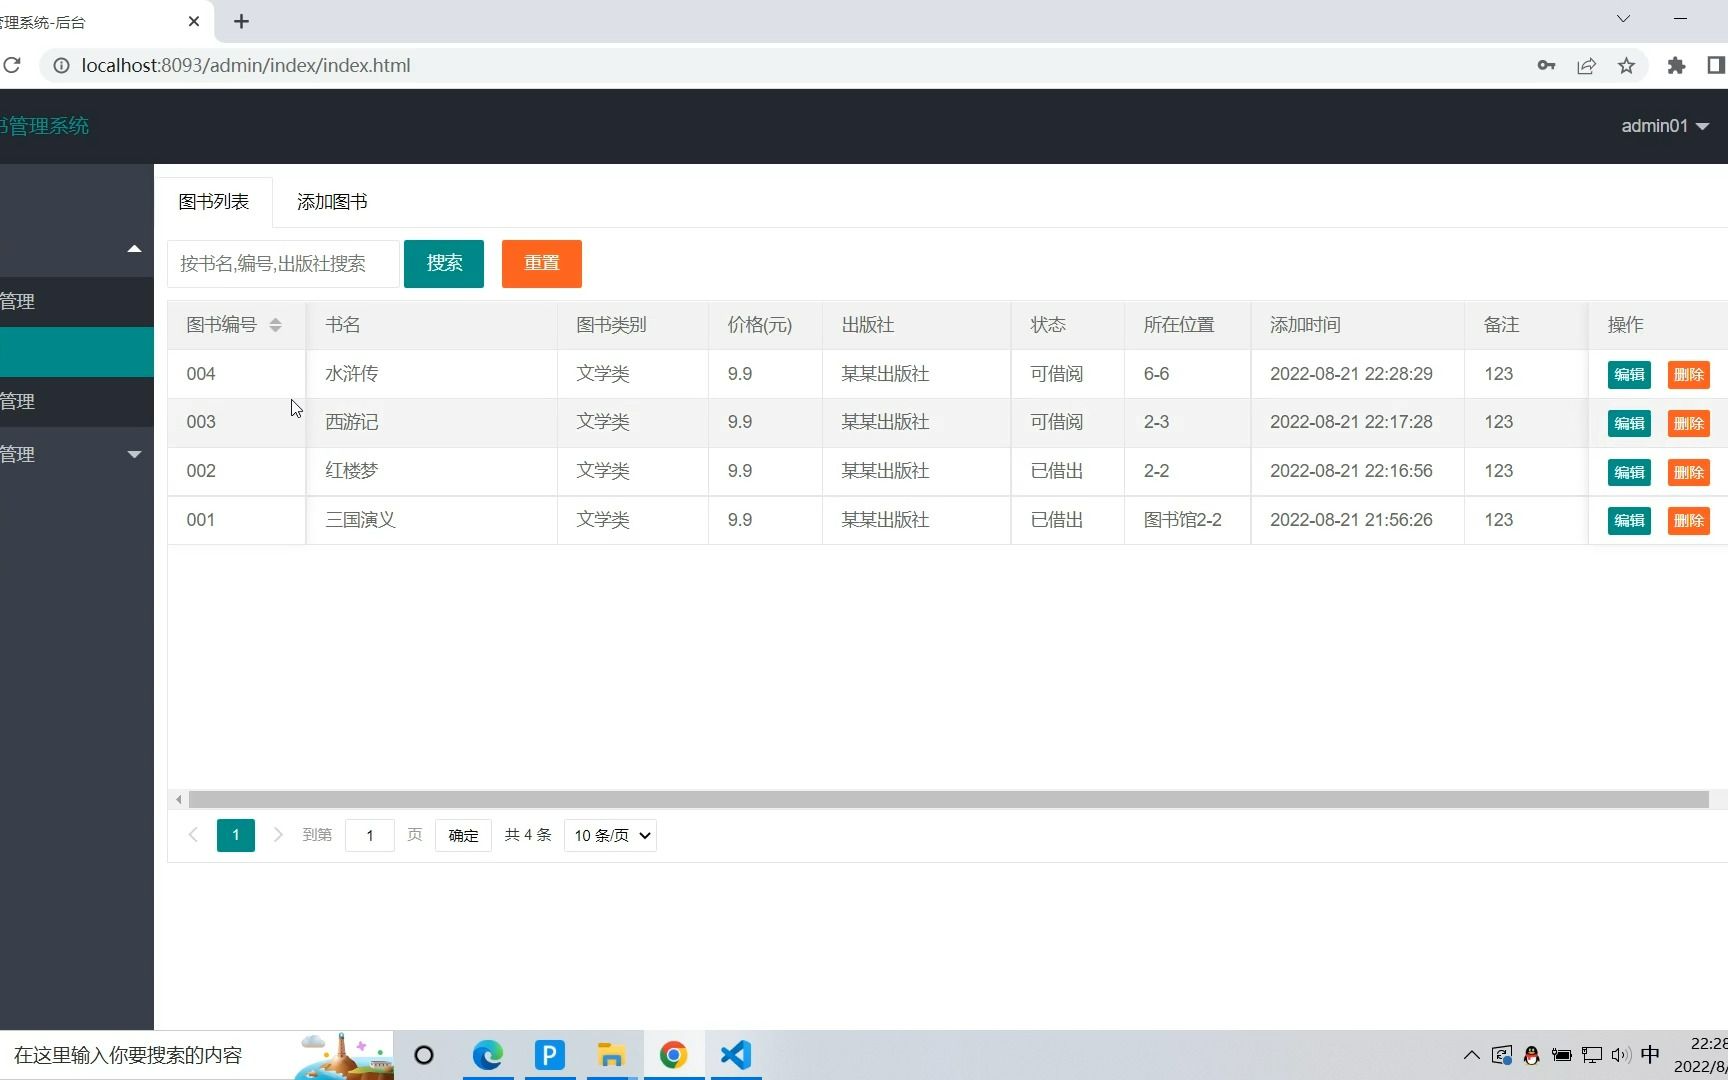Click the volume speaker tray icon
This screenshot has width=1728, height=1080.
pos(1621,1055)
